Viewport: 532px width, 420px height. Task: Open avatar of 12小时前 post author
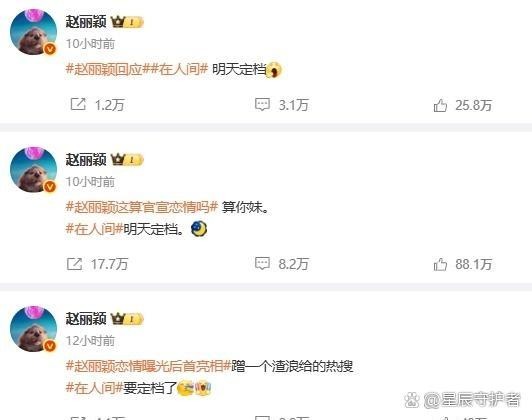[33, 328]
